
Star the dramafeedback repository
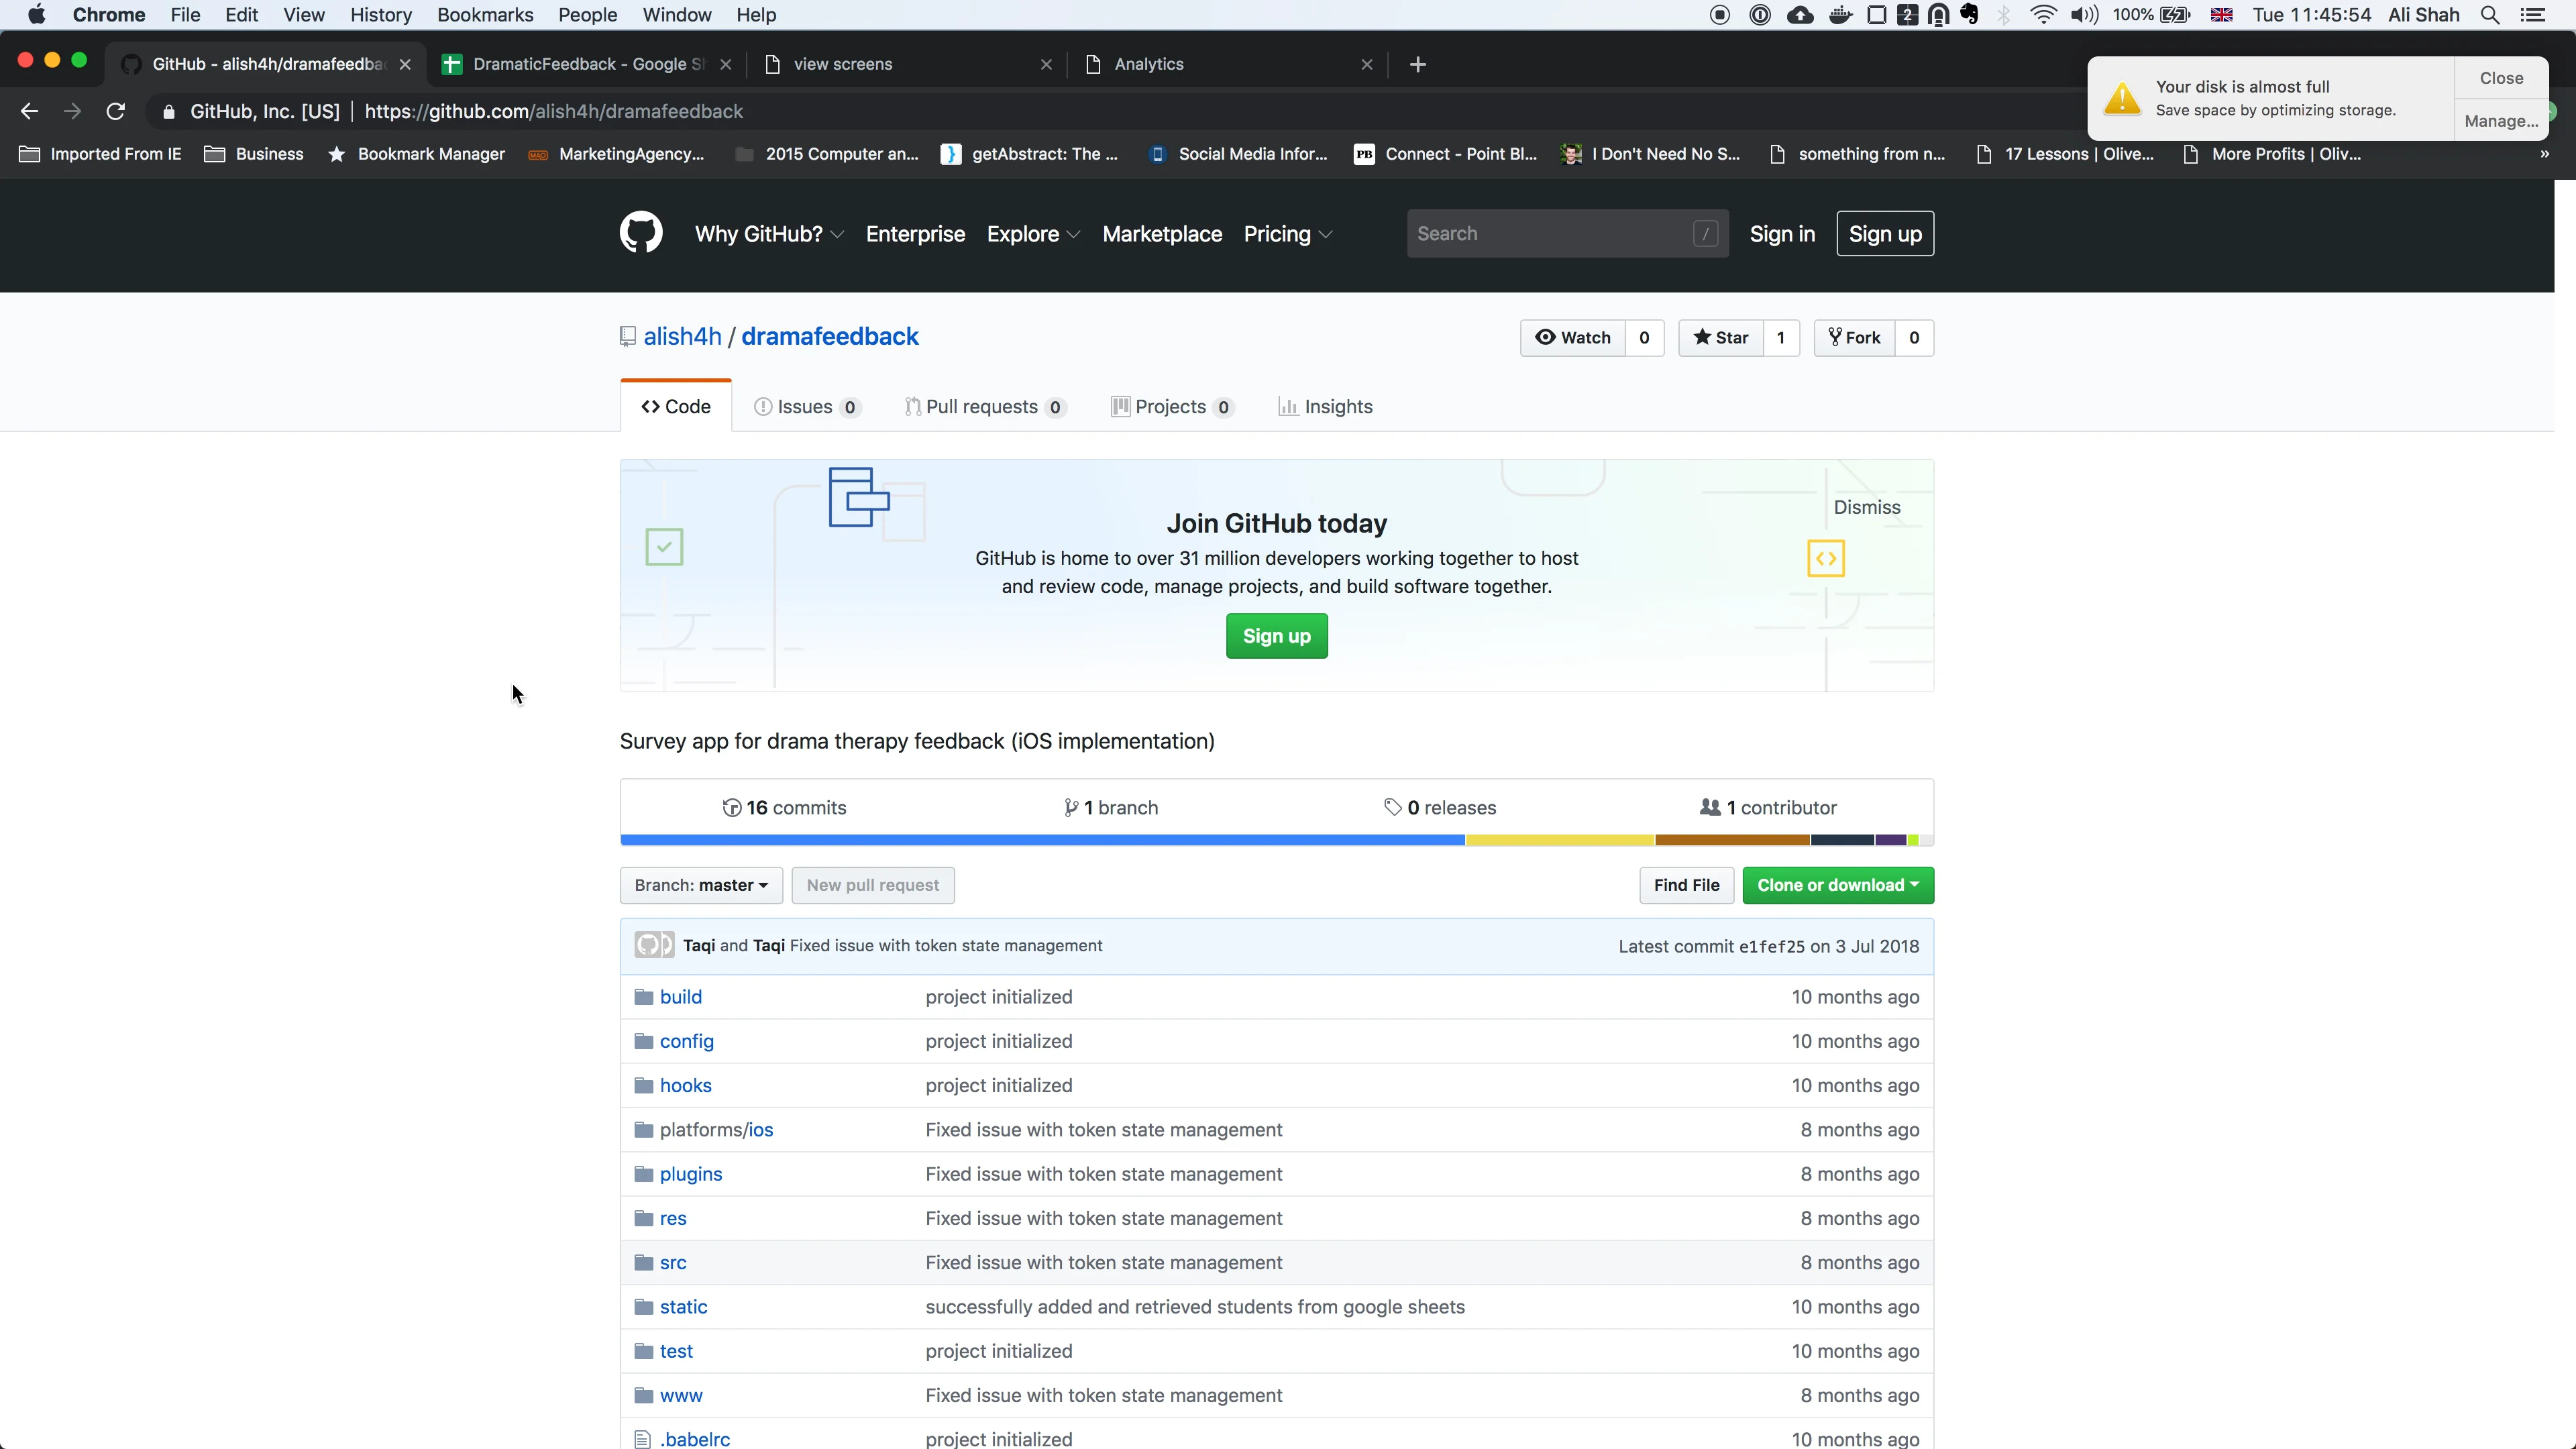click(x=1721, y=337)
